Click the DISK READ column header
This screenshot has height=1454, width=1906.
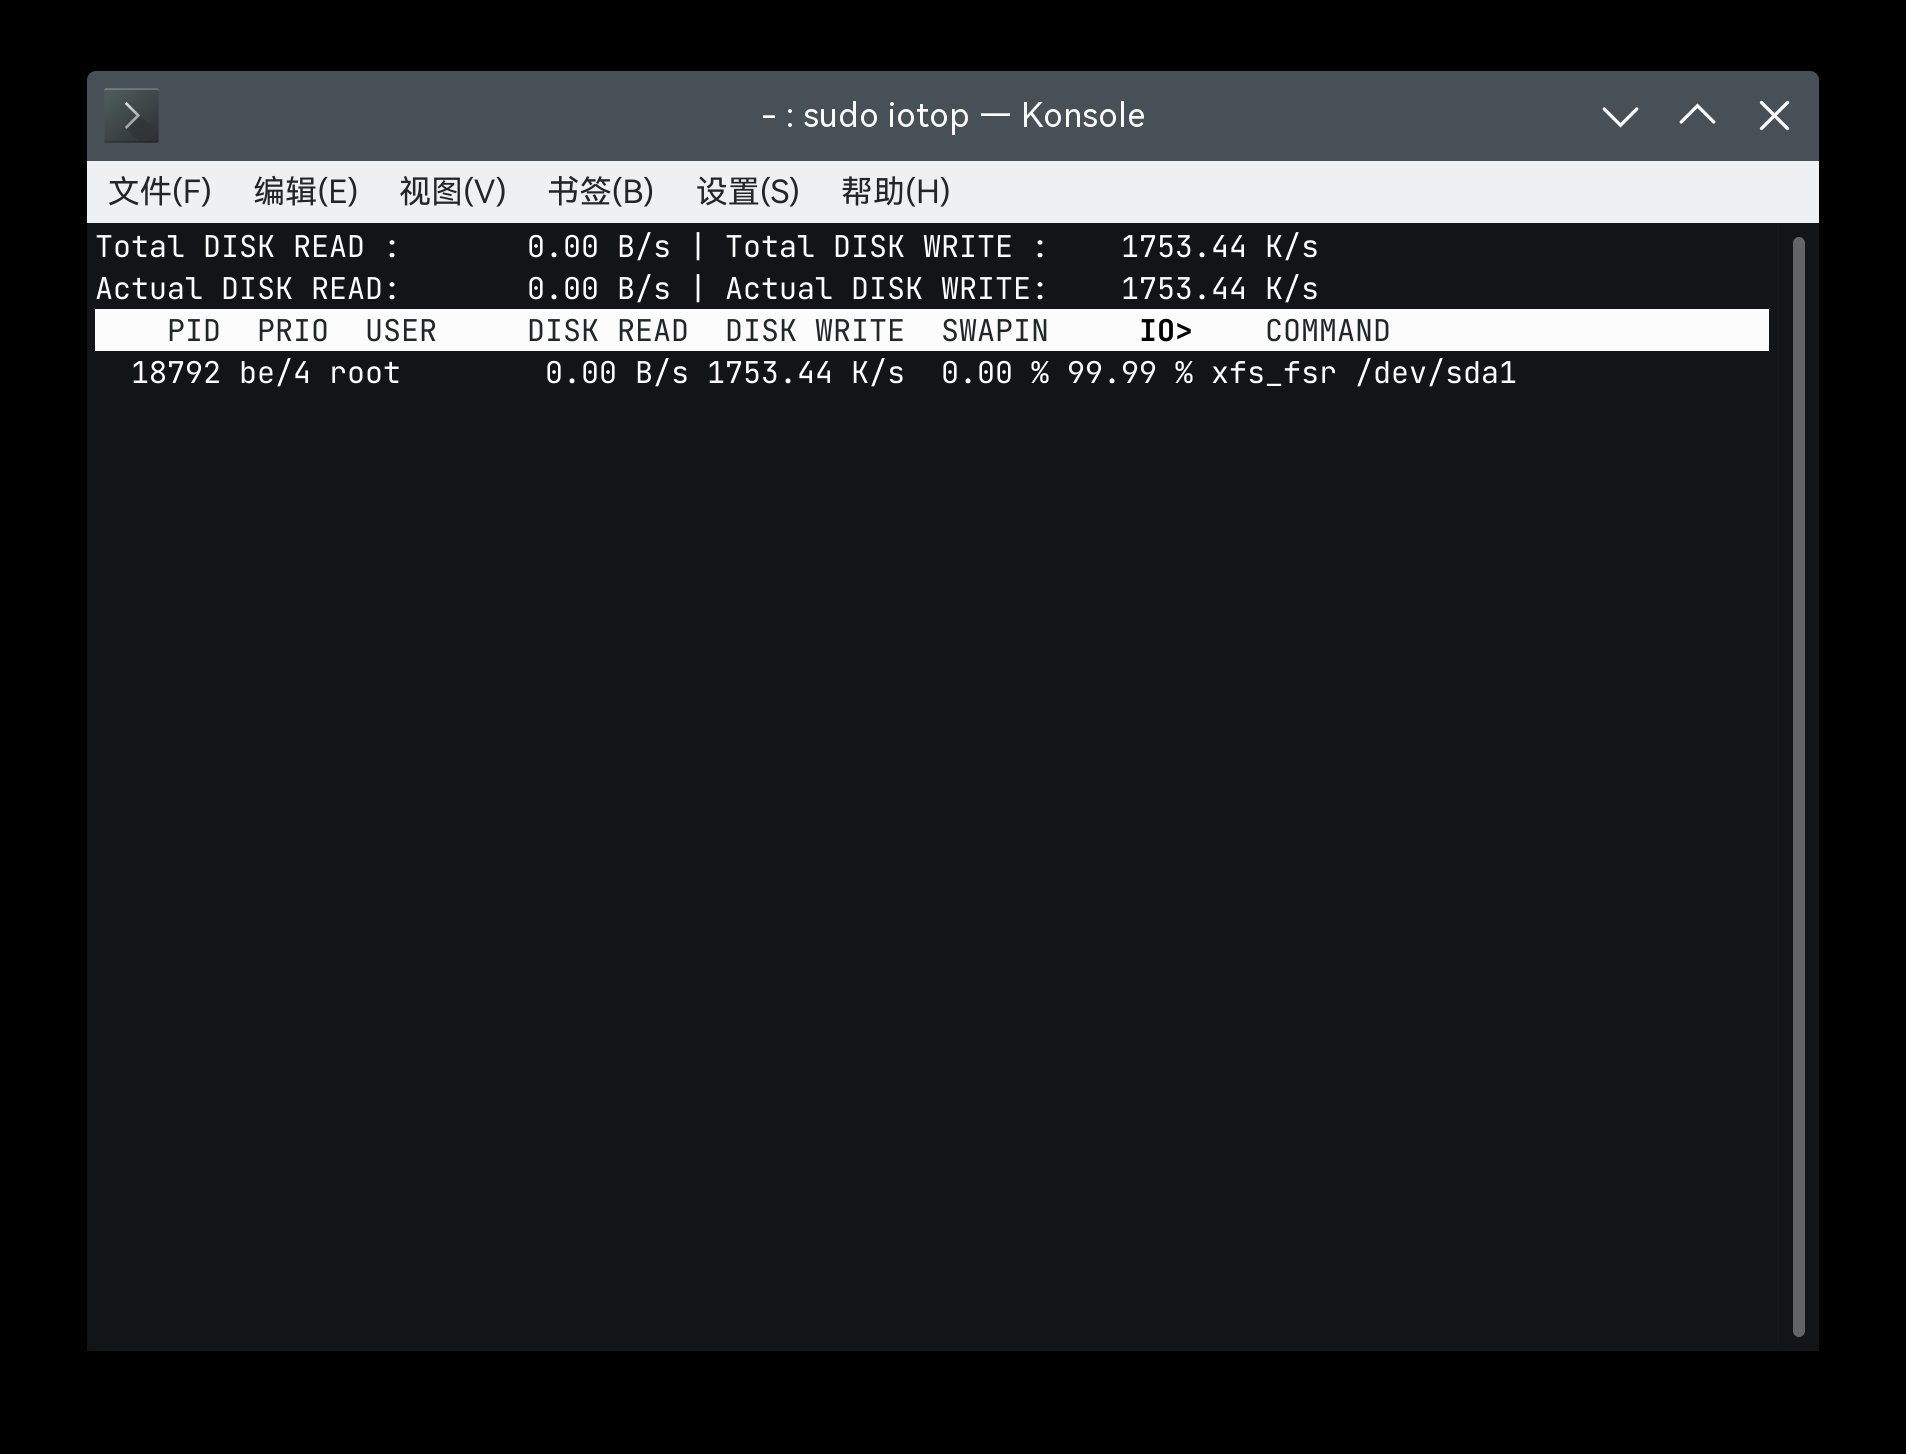[x=608, y=331]
